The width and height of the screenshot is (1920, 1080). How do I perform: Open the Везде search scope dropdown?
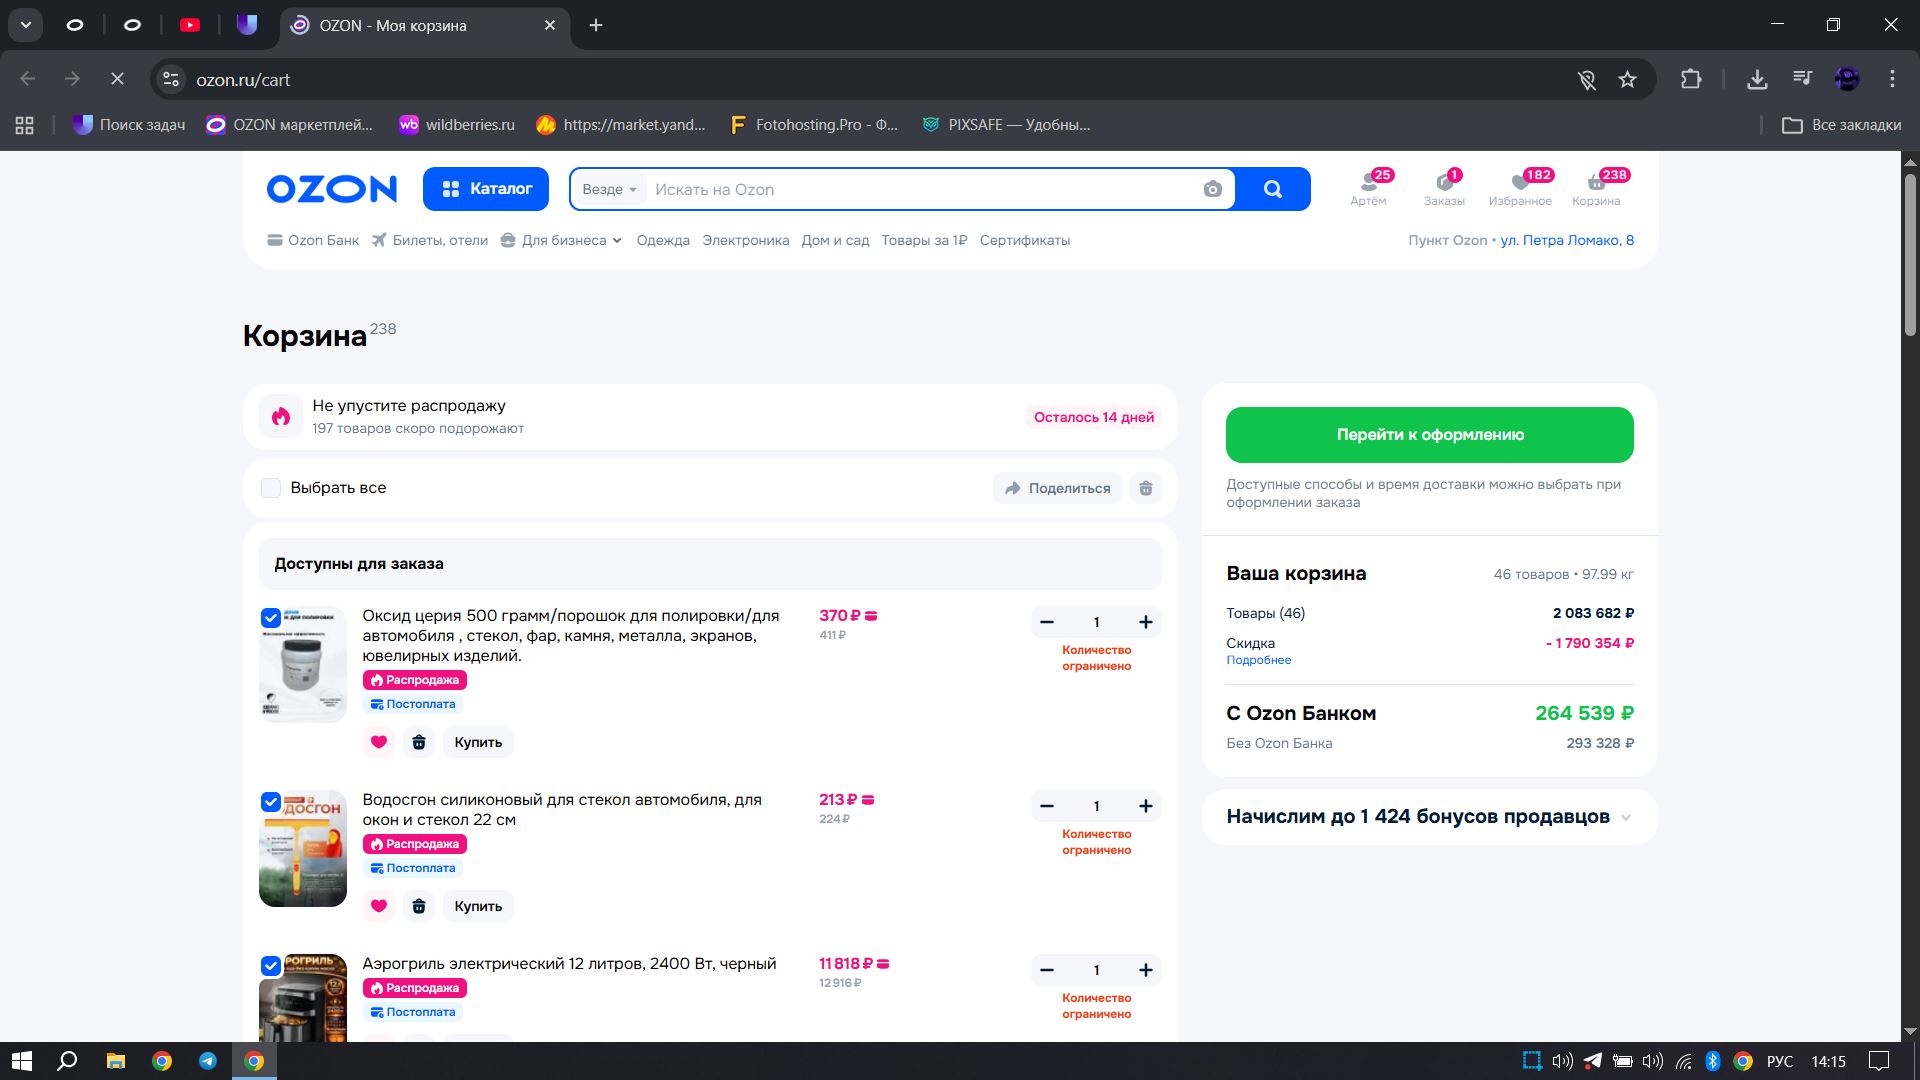pyautogui.click(x=609, y=189)
